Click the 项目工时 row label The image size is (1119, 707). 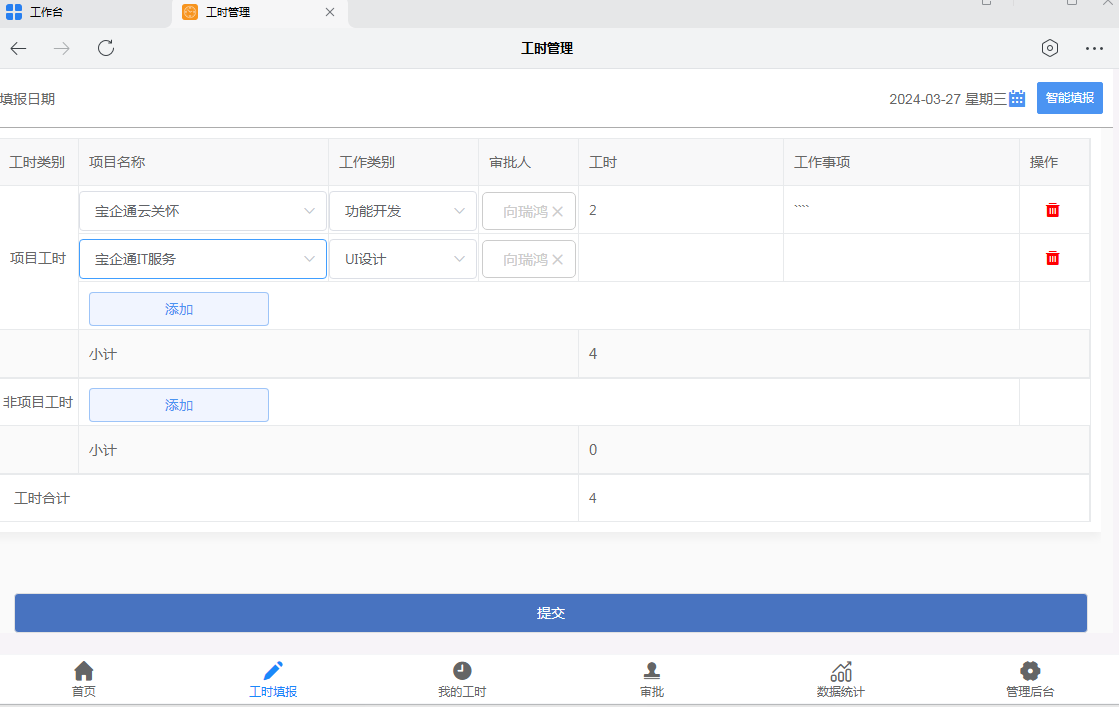[x=38, y=258]
